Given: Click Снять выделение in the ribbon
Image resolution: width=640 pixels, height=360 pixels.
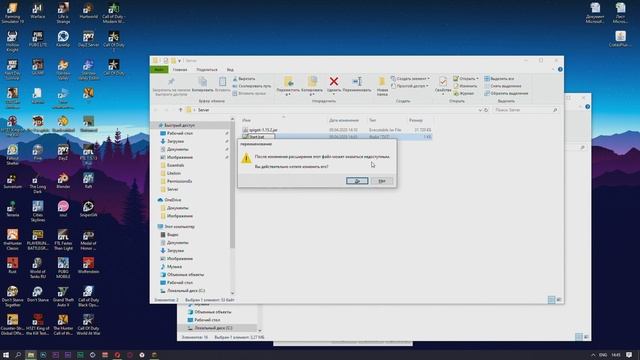Looking at the screenshot, I should click(x=503, y=86).
